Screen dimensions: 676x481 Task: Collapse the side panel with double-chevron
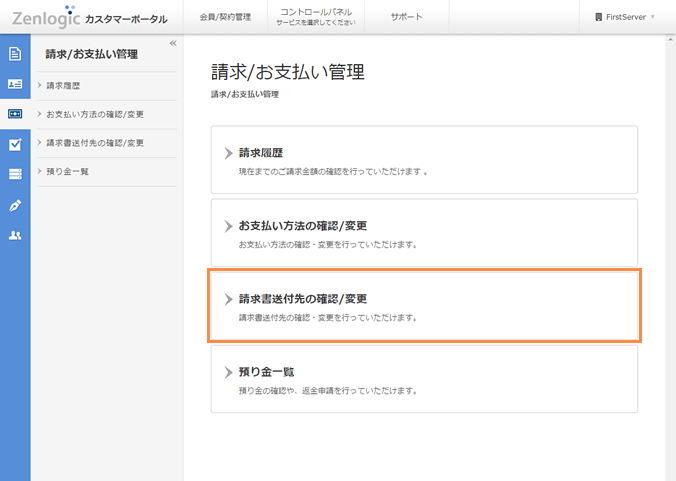pyautogui.click(x=172, y=43)
